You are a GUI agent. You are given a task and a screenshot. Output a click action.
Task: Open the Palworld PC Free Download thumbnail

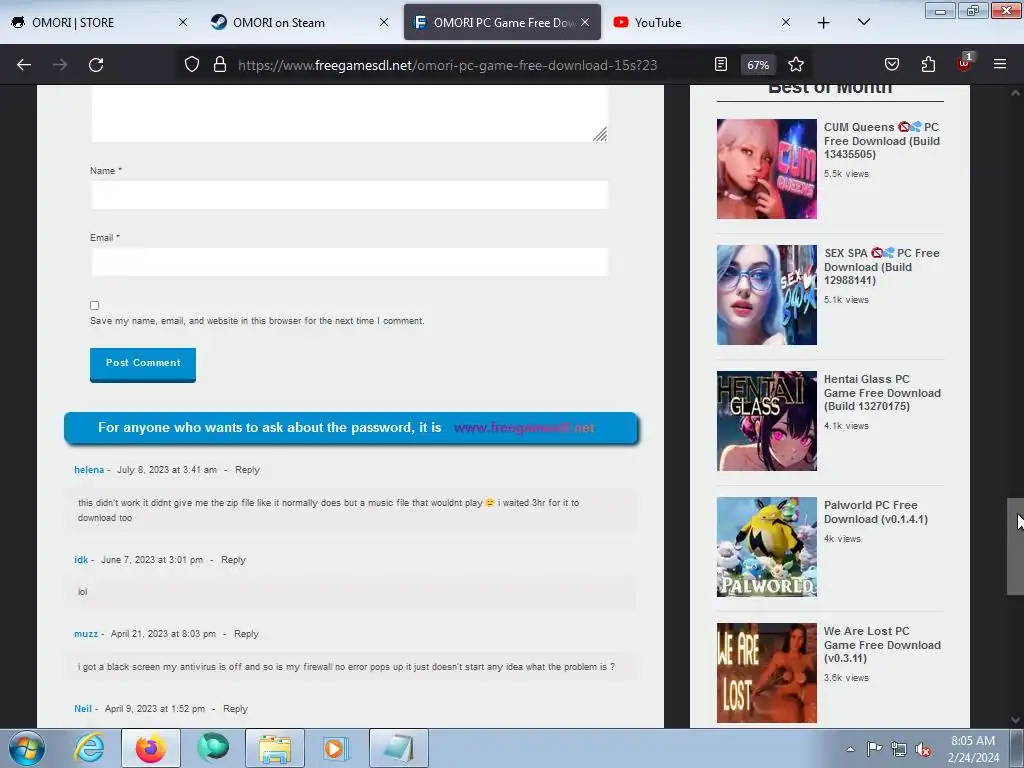pyautogui.click(x=767, y=547)
